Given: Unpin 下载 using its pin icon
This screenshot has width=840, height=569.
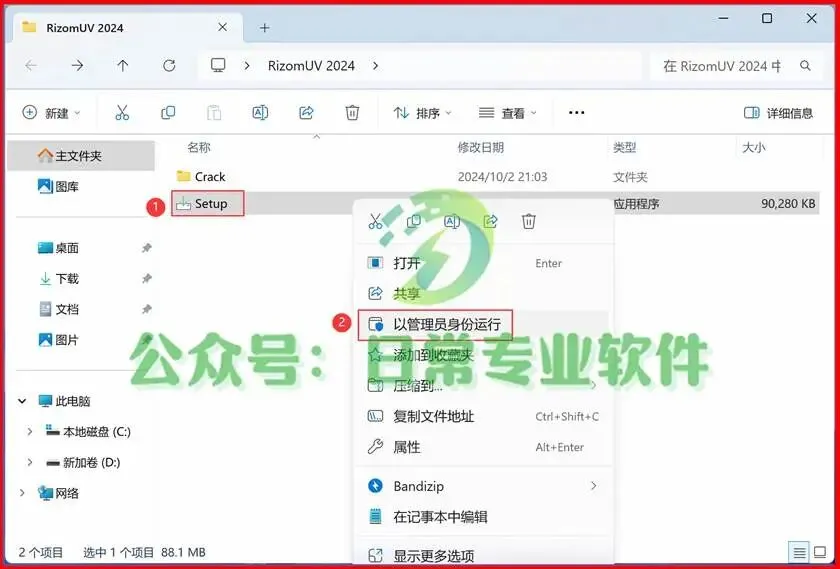Looking at the screenshot, I should (x=146, y=279).
